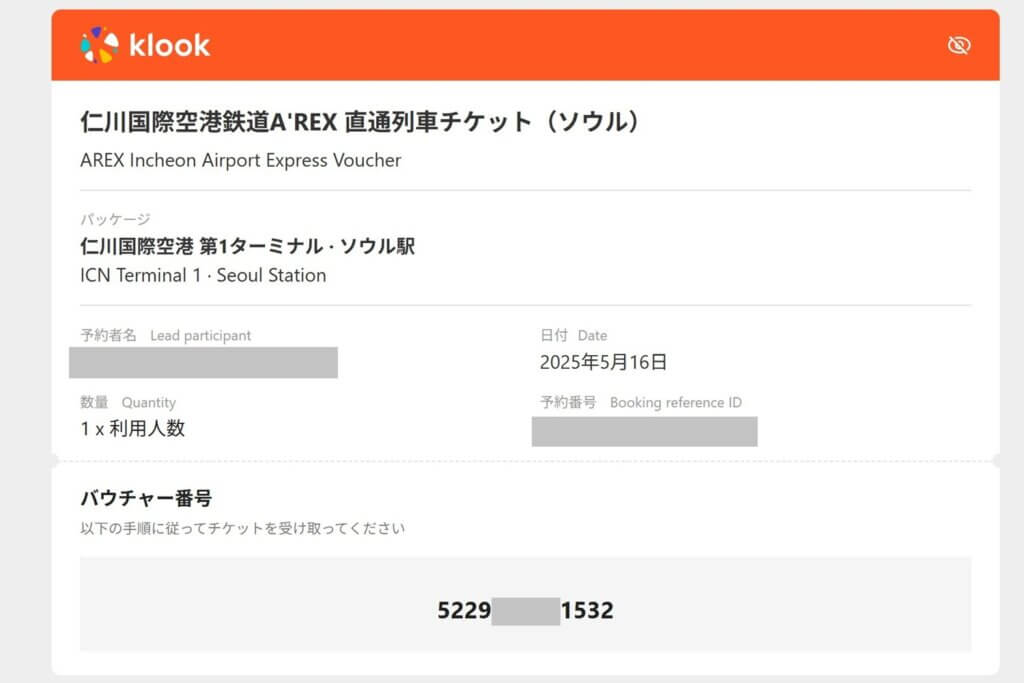Click the 仁川国際空港 第1ターミナル package name
The image size is (1024, 683).
[x=247, y=246]
